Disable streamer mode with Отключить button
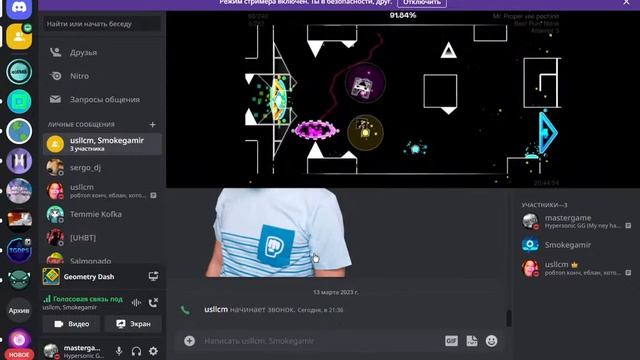 [422, 3]
